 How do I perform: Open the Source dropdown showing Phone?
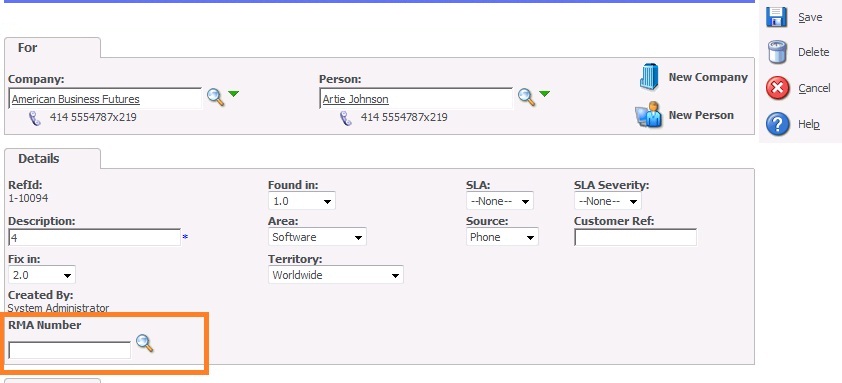pyautogui.click(x=502, y=237)
